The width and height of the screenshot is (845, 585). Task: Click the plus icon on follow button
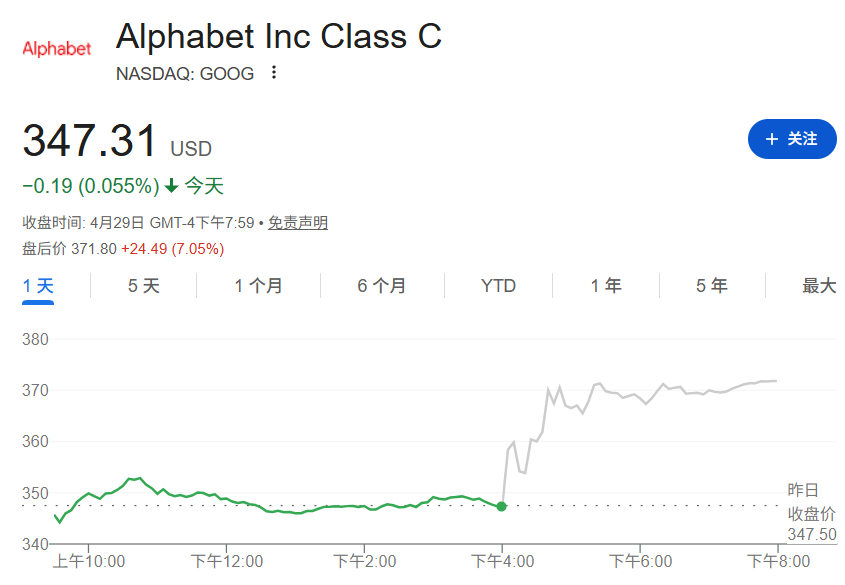771,139
